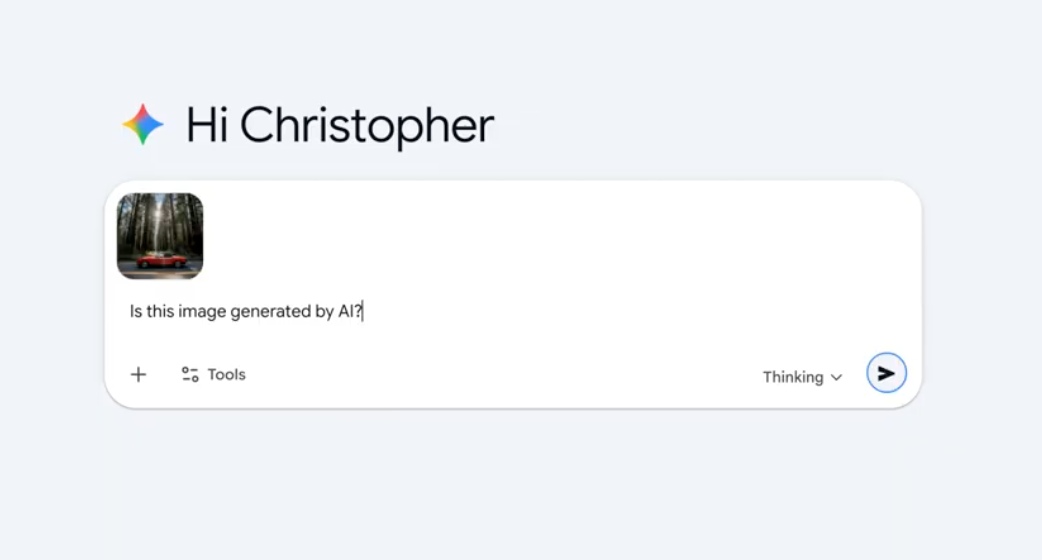Click the "AI?" text in the prompt

[350, 312]
